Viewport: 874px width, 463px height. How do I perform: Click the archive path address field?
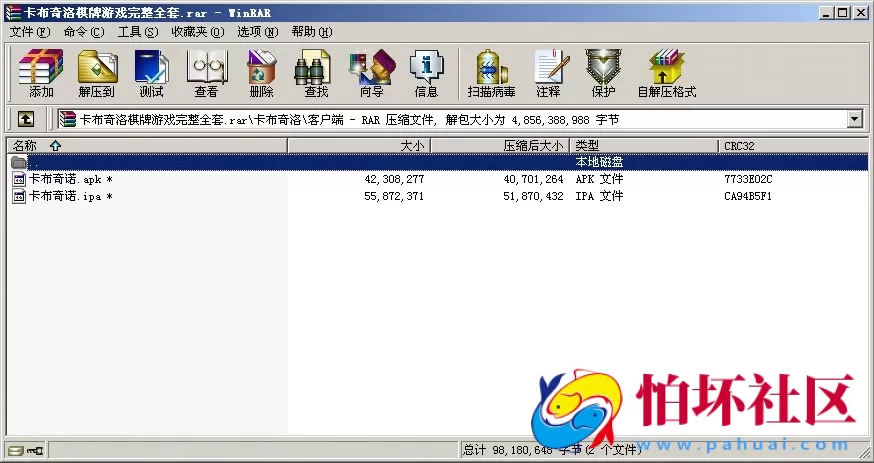click(452, 119)
